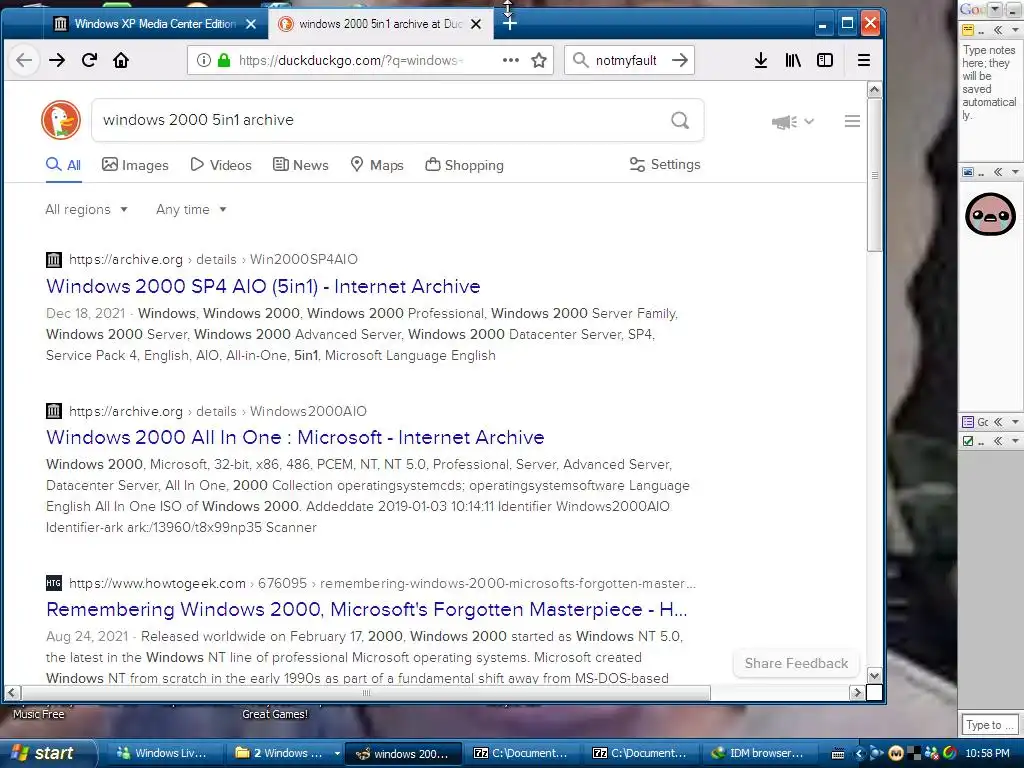Open the Firefox hamburger menu
The width and height of the screenshot is (1024, 768).
863,60
